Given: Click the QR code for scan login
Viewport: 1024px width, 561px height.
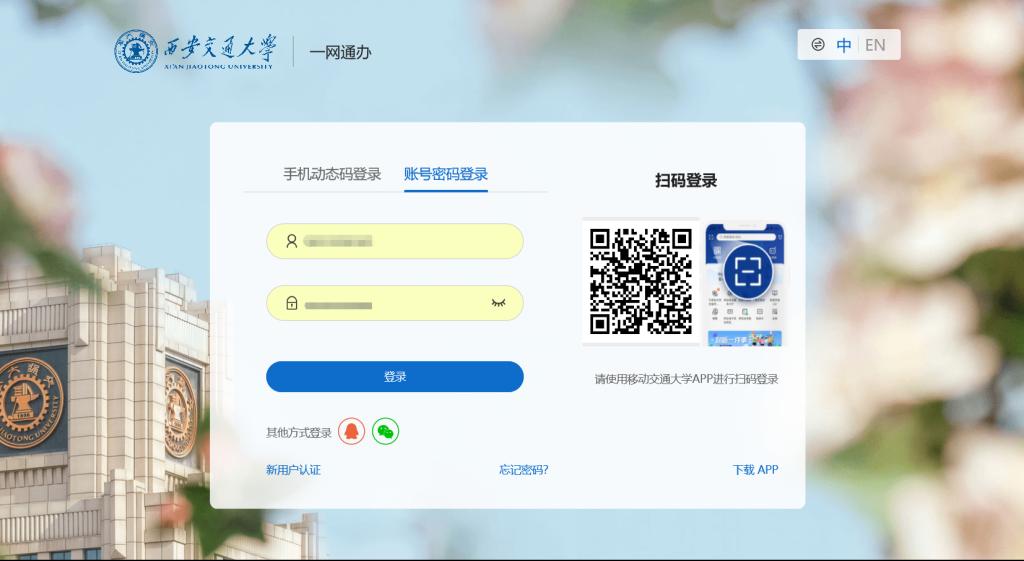Looking at the screenshot, I should coord(641,281).
